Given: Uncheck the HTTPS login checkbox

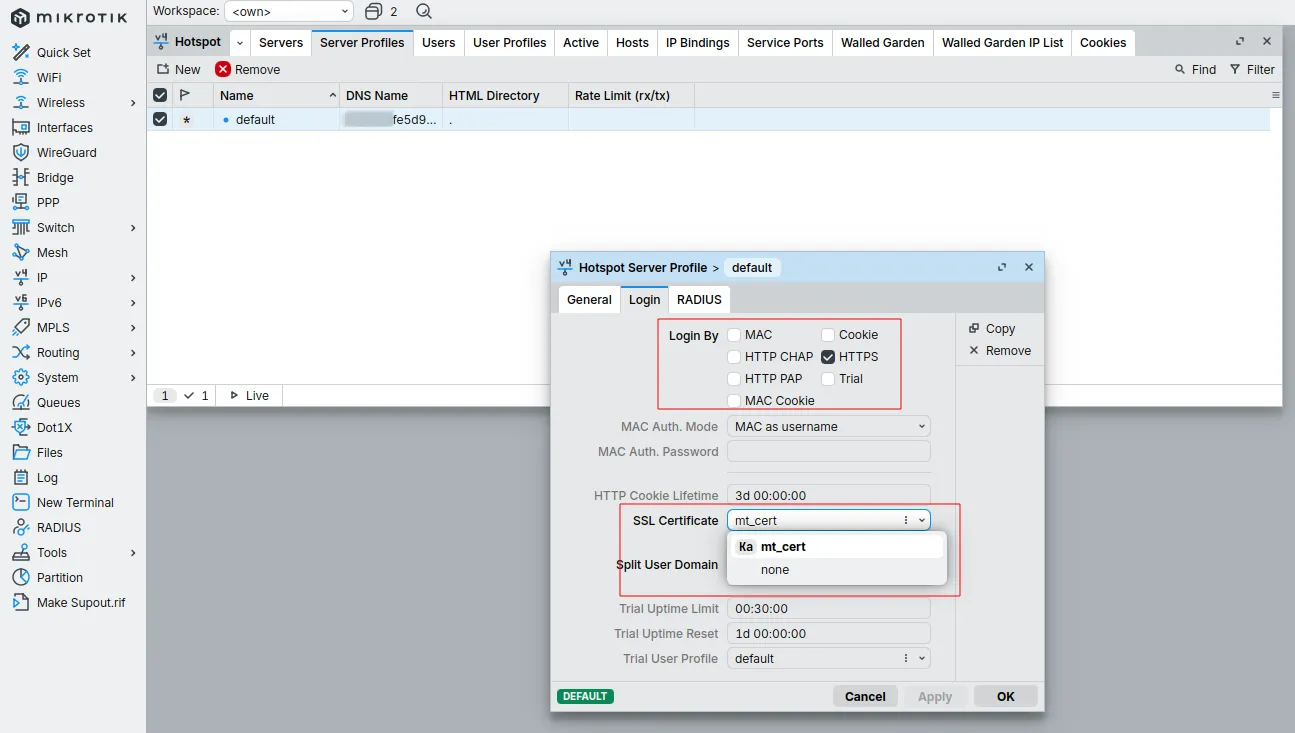Looking at the screenshot, I should click(828, 357).
